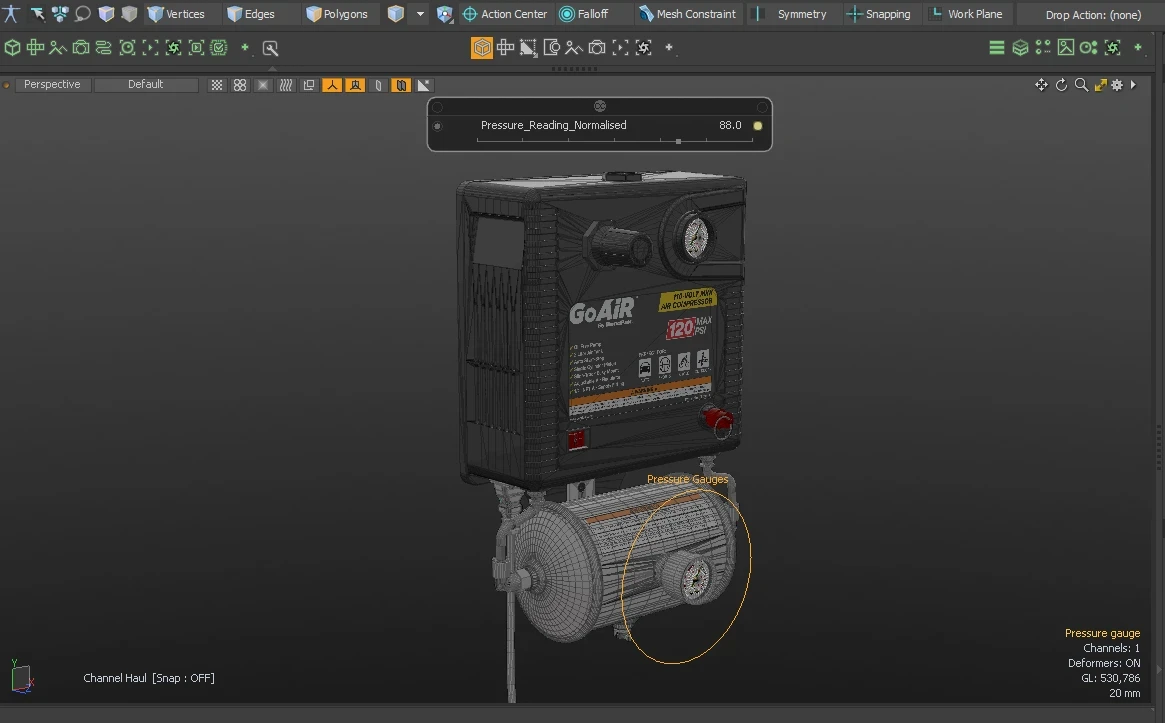Open the Default shading style dropdown

point(145,85)
